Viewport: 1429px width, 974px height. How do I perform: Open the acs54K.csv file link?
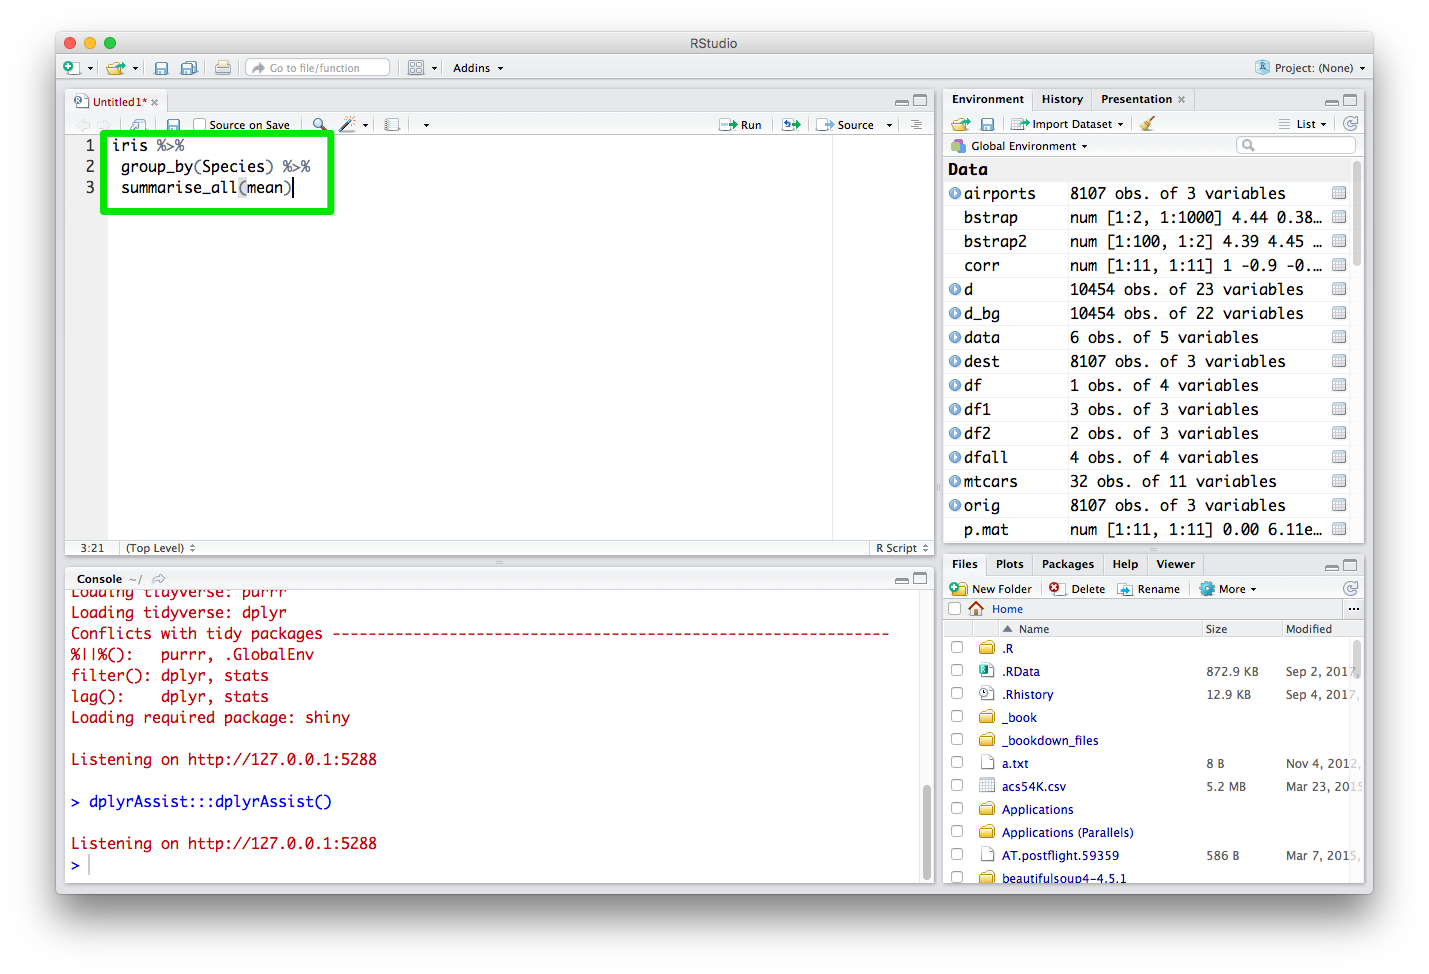1034,786
